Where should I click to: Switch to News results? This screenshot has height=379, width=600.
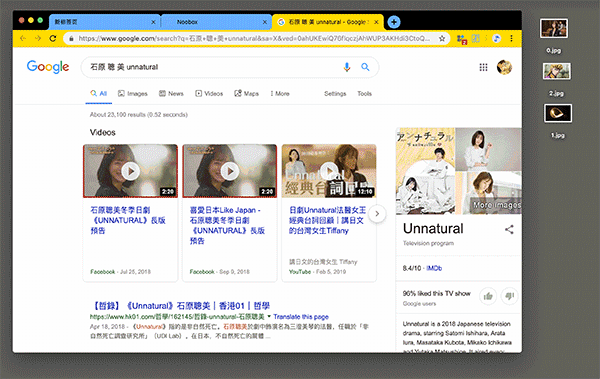pos(171,93)
